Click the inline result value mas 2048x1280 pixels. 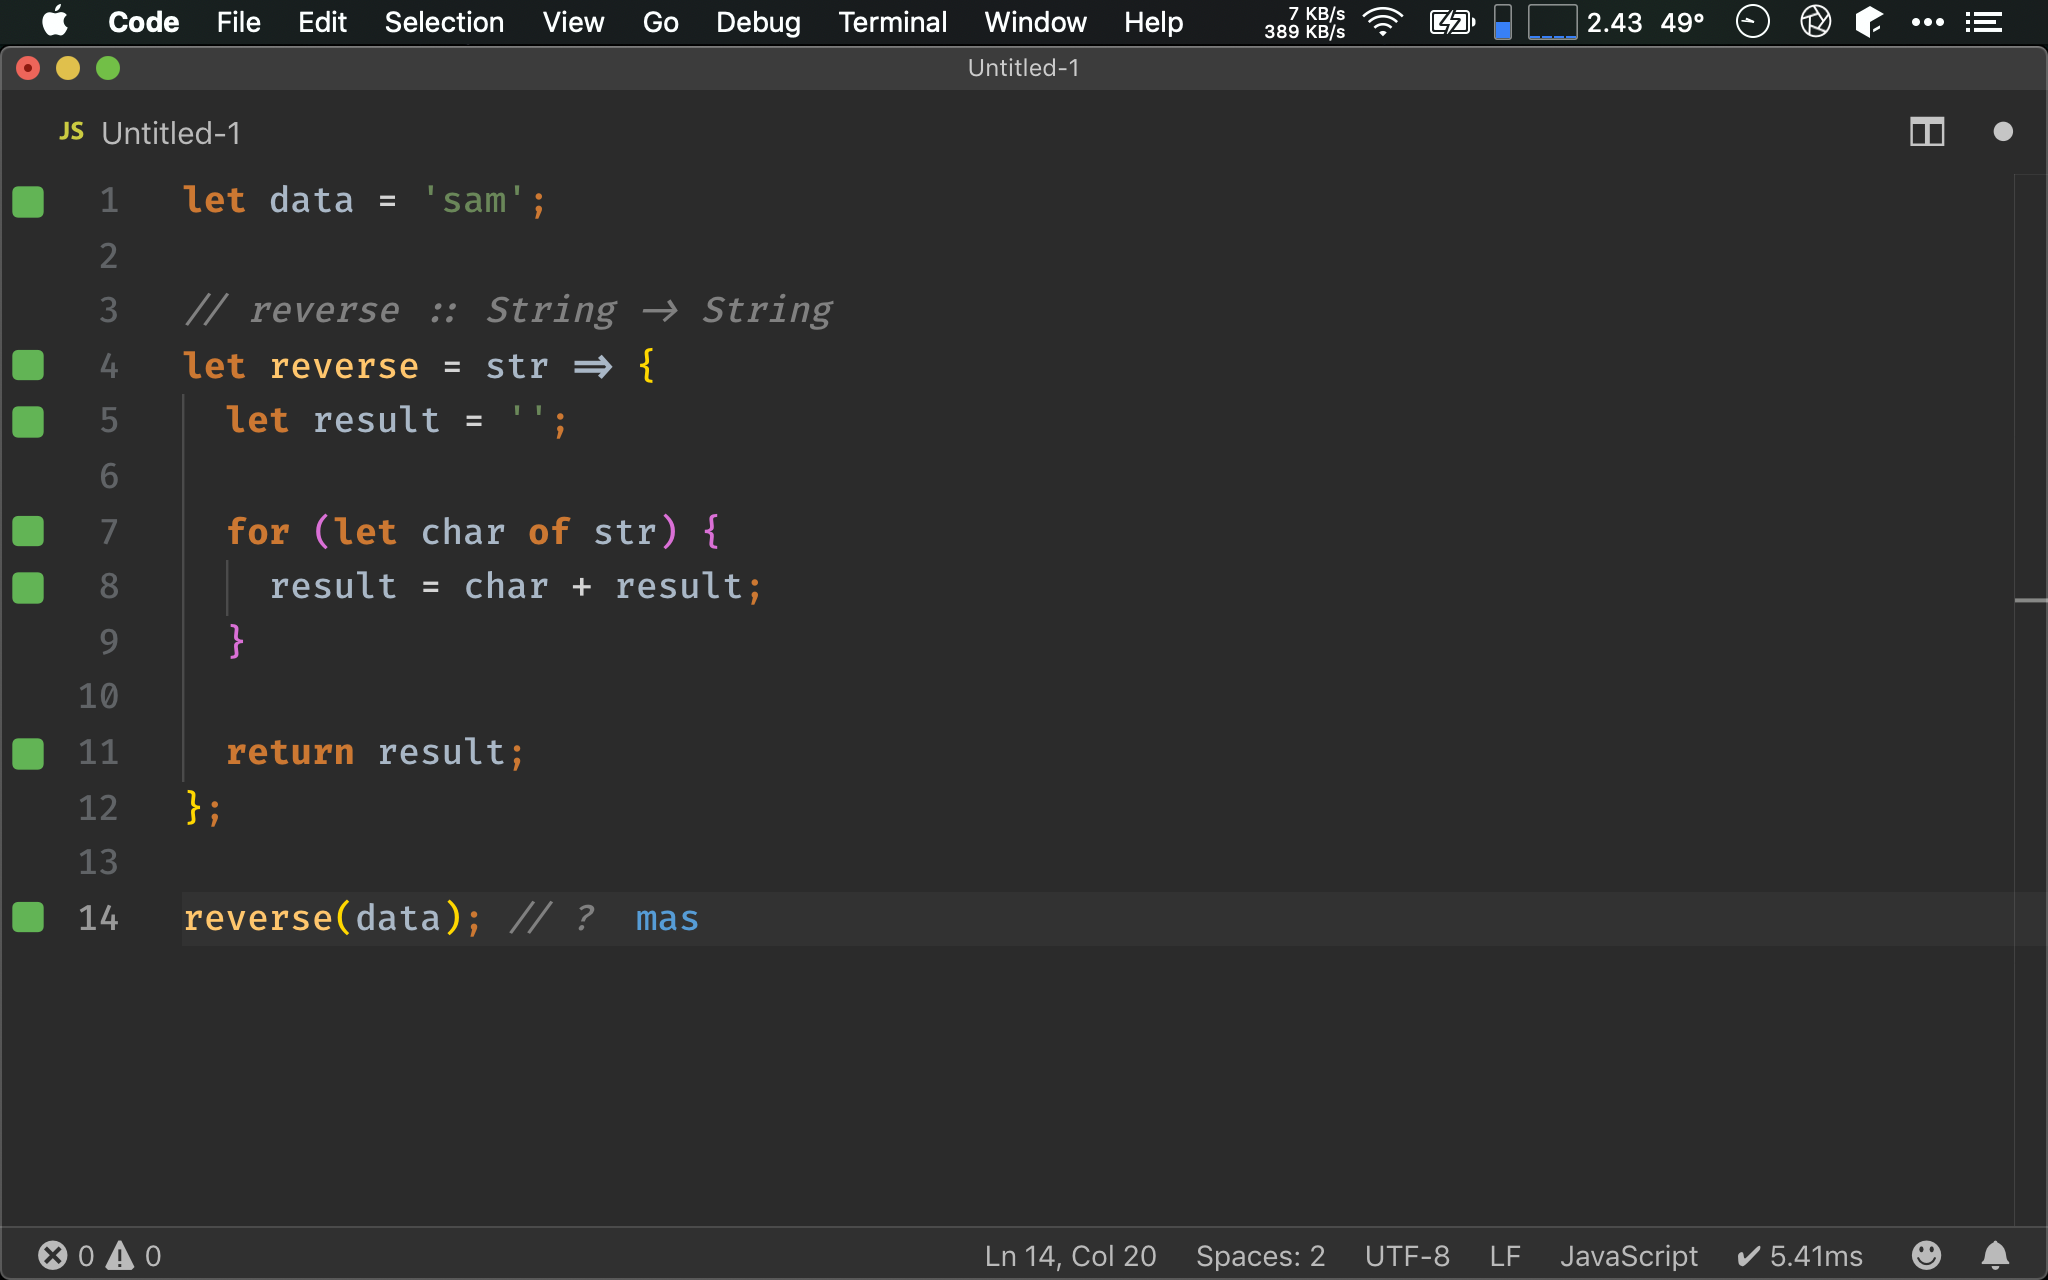667,918
